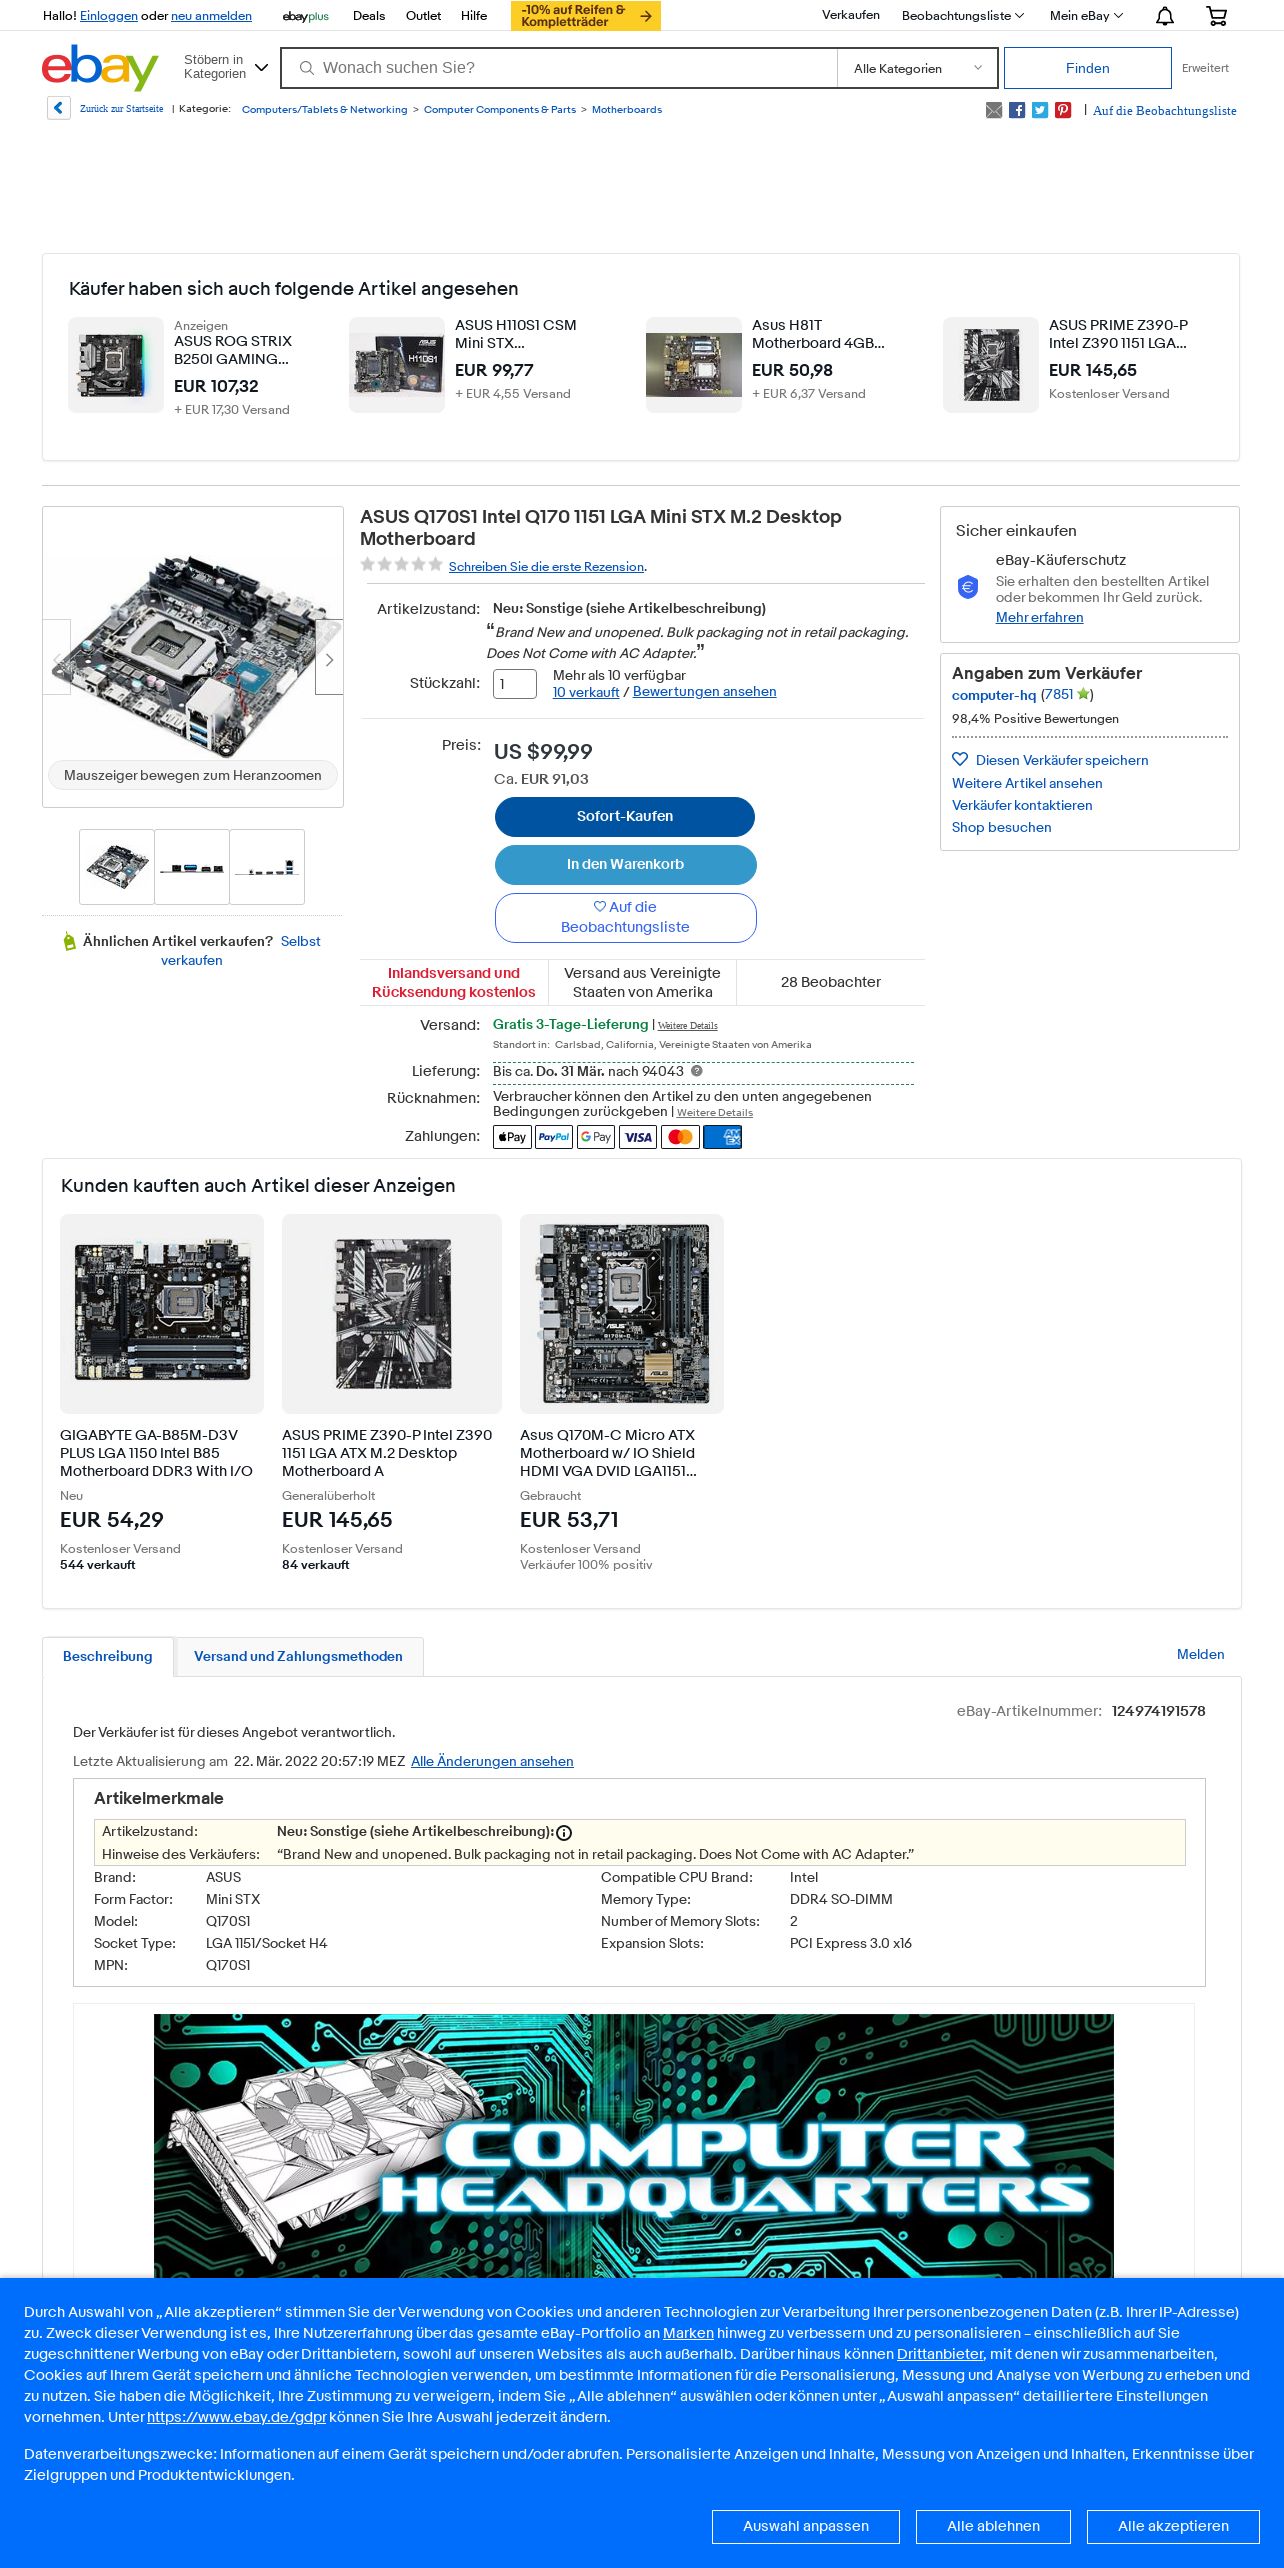The image size is (1284, 2568).
Task: Expand Stöbern in Kategorien dropdown
Action: pos(226,67)
